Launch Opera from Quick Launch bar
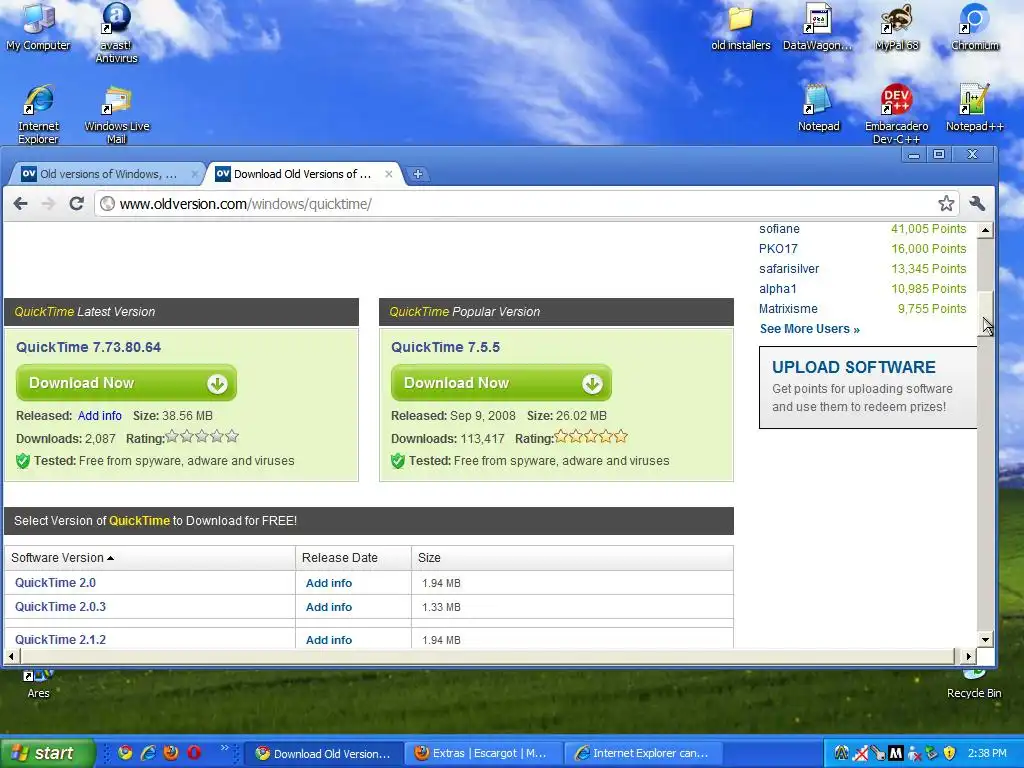 pos(195,753)
